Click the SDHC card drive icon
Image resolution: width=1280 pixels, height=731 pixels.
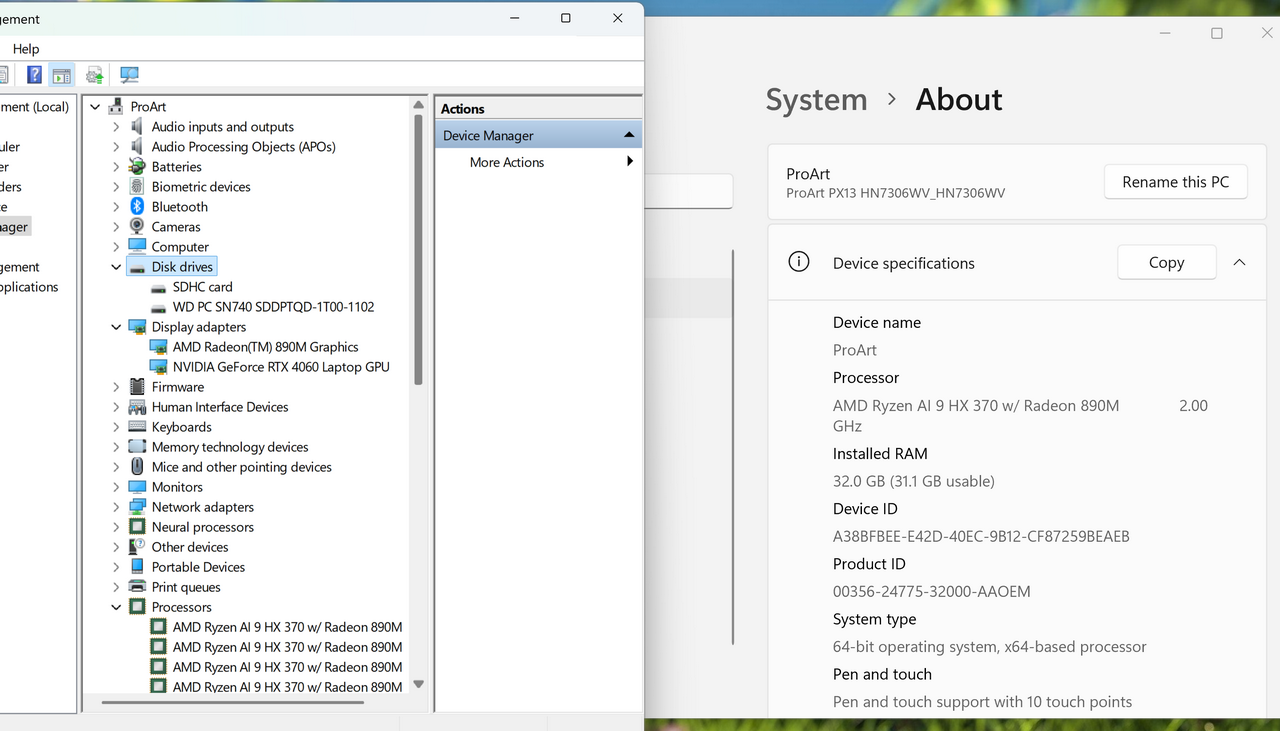click(158, 287)
